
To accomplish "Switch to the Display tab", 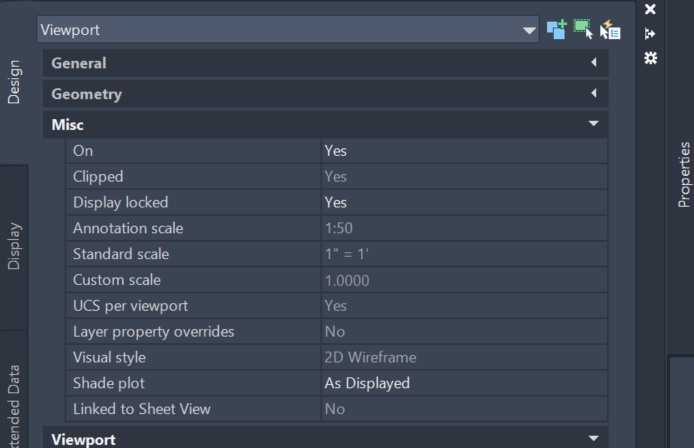I will 14,246.
